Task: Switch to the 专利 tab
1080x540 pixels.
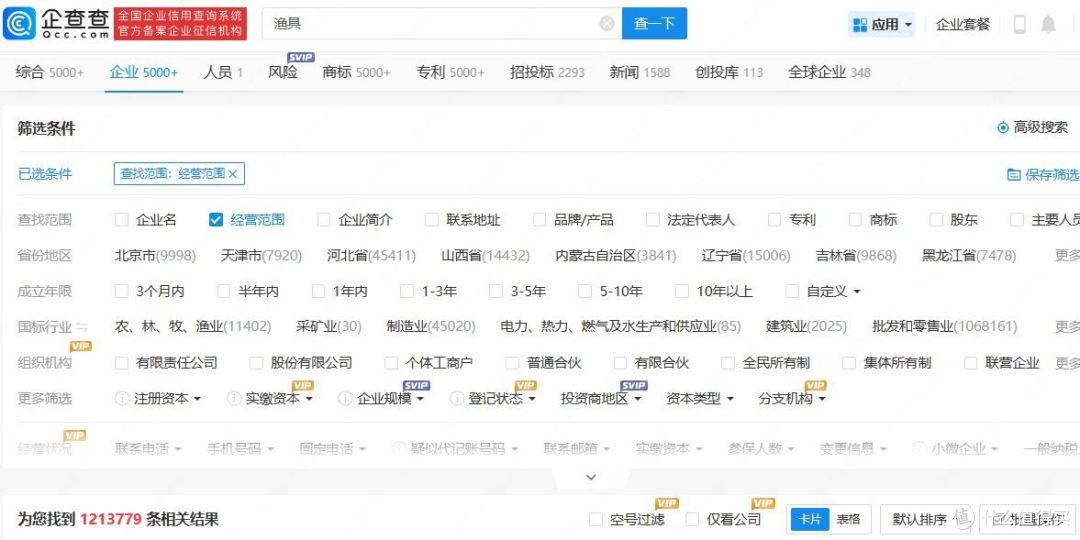Action: point(450,72)
